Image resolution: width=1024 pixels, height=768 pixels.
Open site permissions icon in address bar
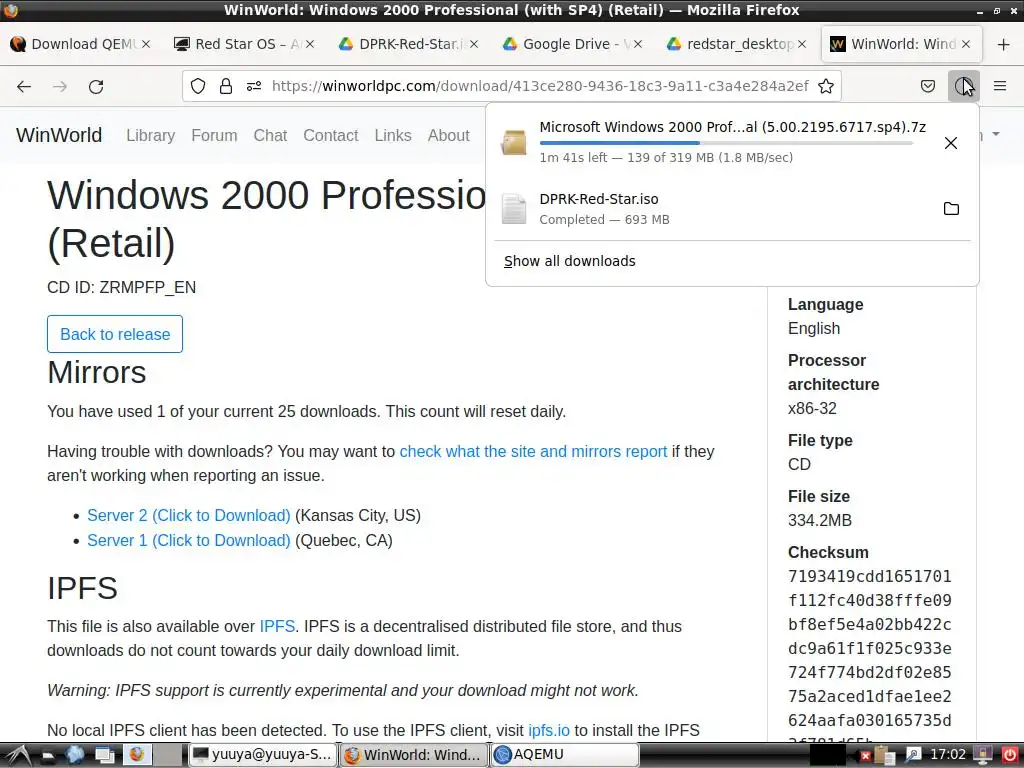pos(254,86)
